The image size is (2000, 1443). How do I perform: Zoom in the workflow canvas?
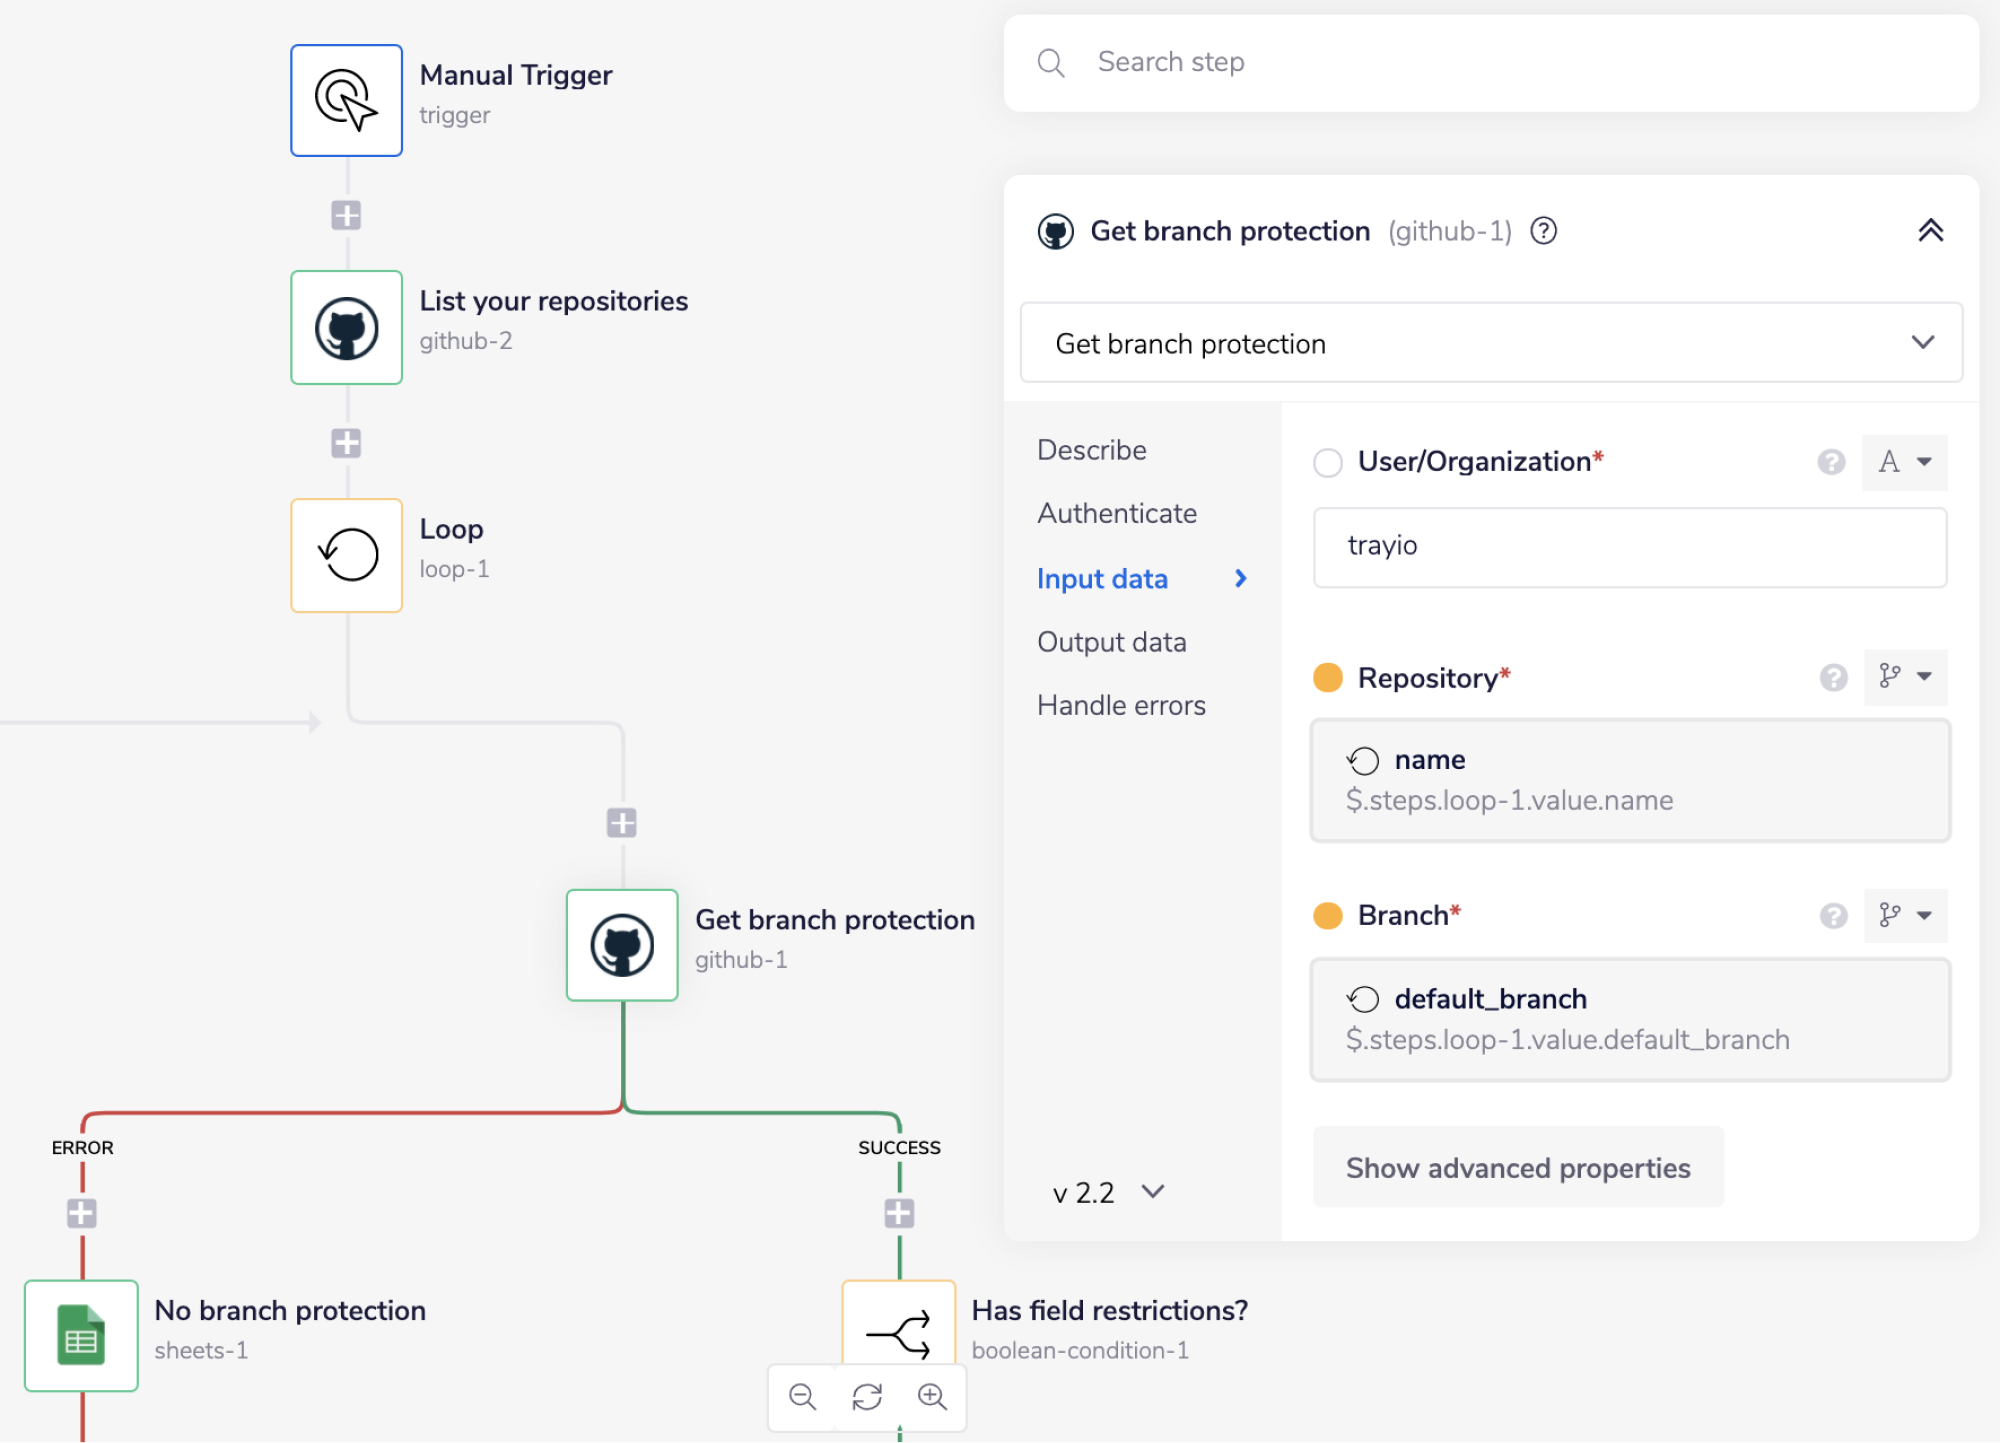pos(932,1397)
